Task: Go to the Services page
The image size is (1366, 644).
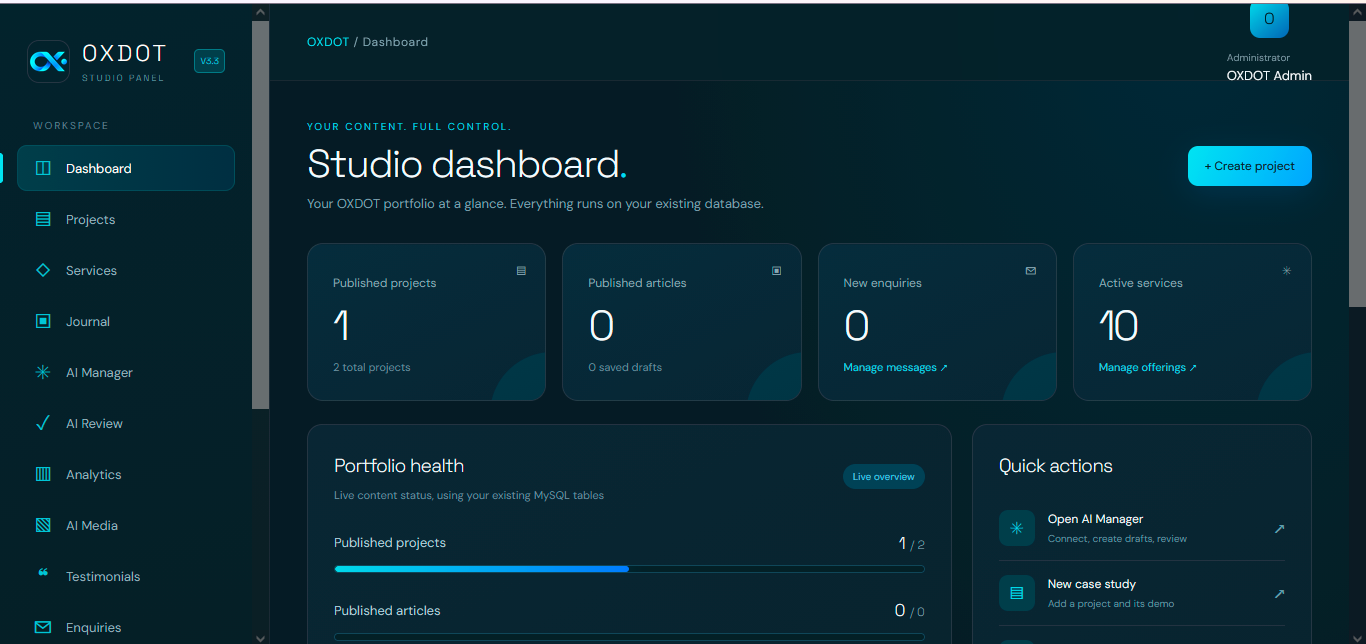Action: (126, 270)
